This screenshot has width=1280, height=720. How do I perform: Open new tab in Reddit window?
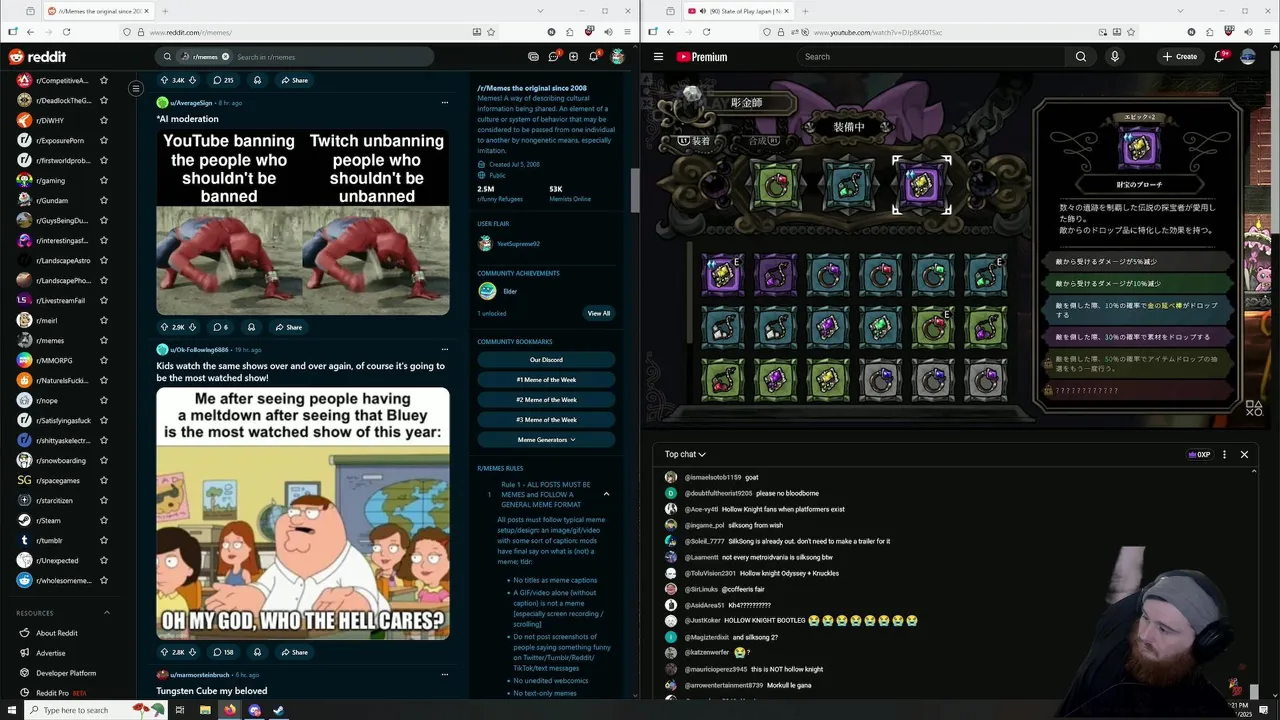(165, 11)
